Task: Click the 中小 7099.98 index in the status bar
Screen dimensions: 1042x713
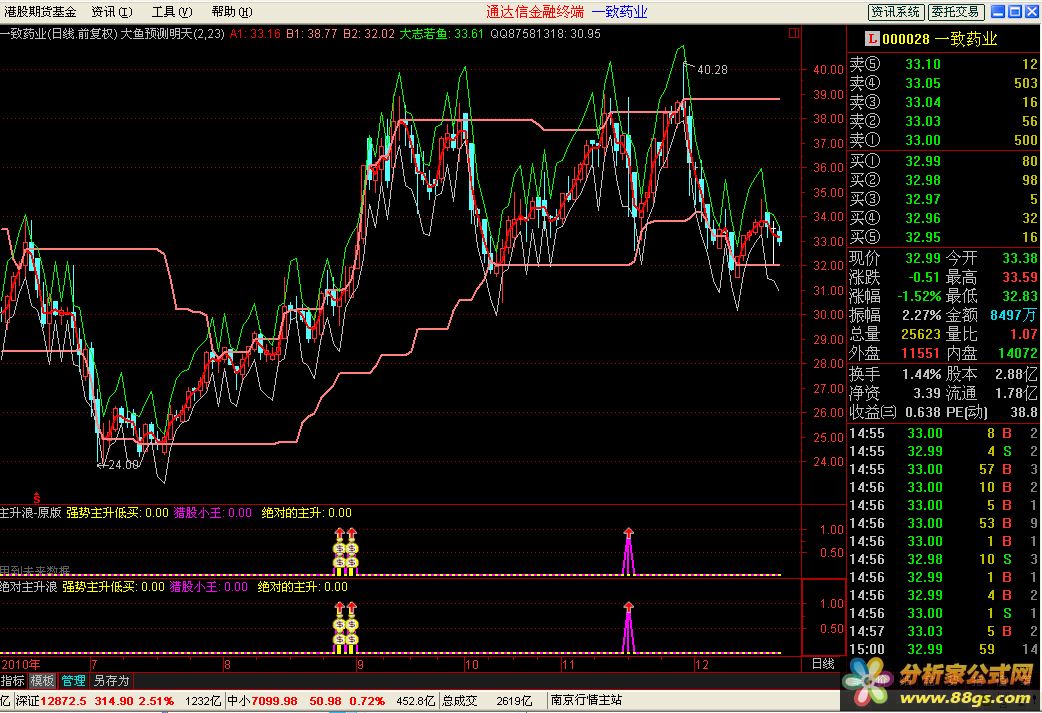Action: 262,700
